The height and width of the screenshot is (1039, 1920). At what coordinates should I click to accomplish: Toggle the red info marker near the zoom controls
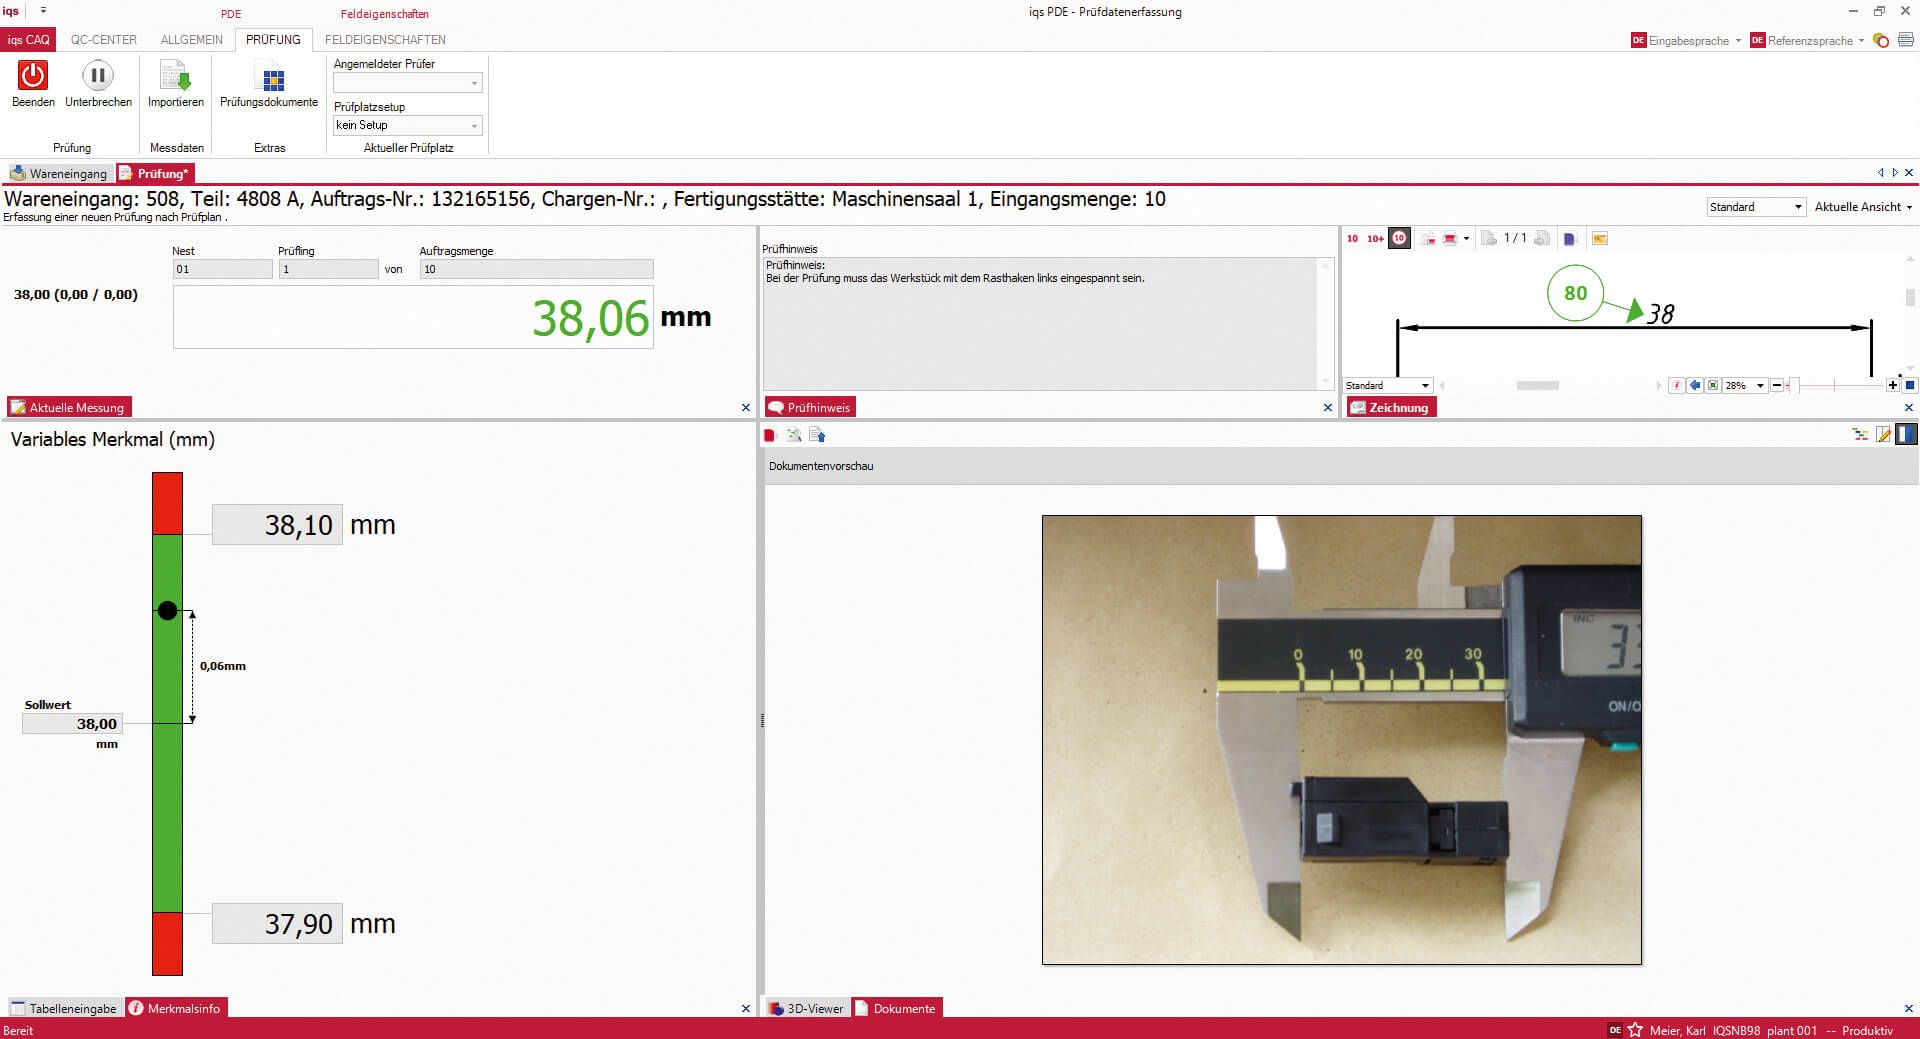[1678, 385]
